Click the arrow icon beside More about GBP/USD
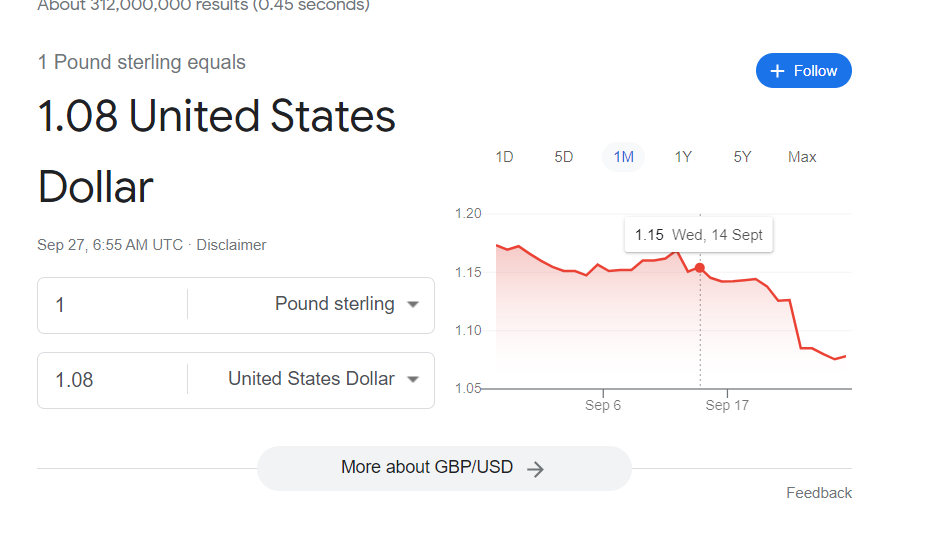 pos(536,469)
